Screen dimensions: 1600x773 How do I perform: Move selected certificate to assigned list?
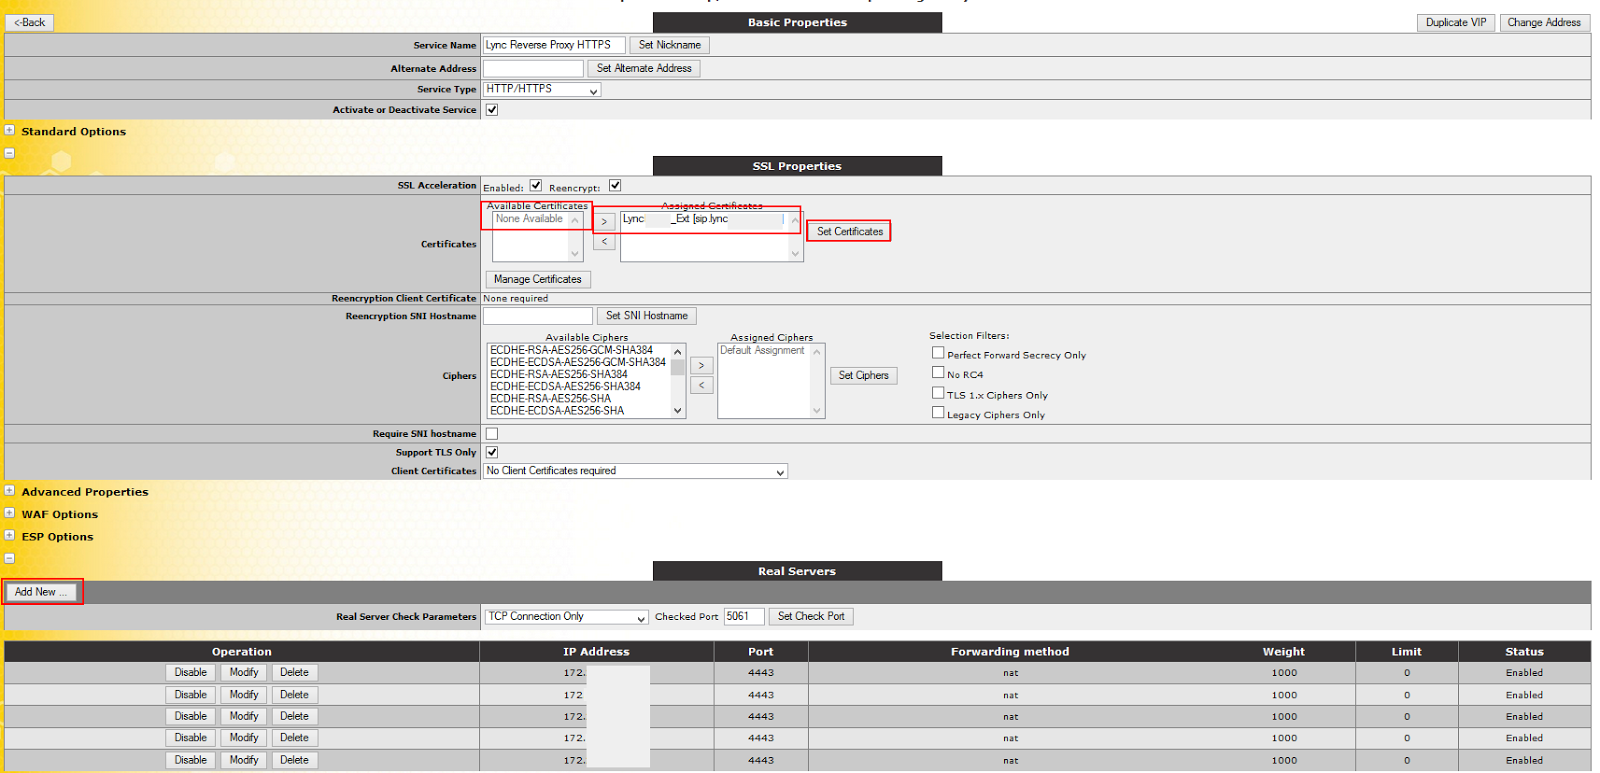pyautogui.click(x=604, y=222)
